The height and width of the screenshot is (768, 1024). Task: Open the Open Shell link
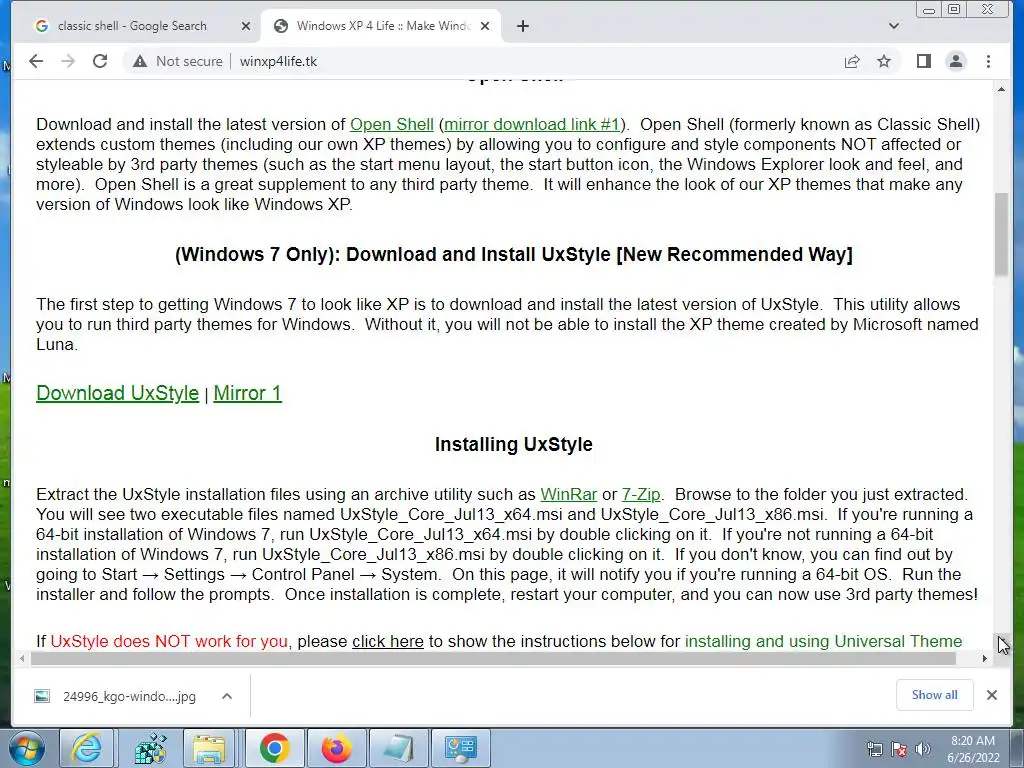(x=392, y=124)
